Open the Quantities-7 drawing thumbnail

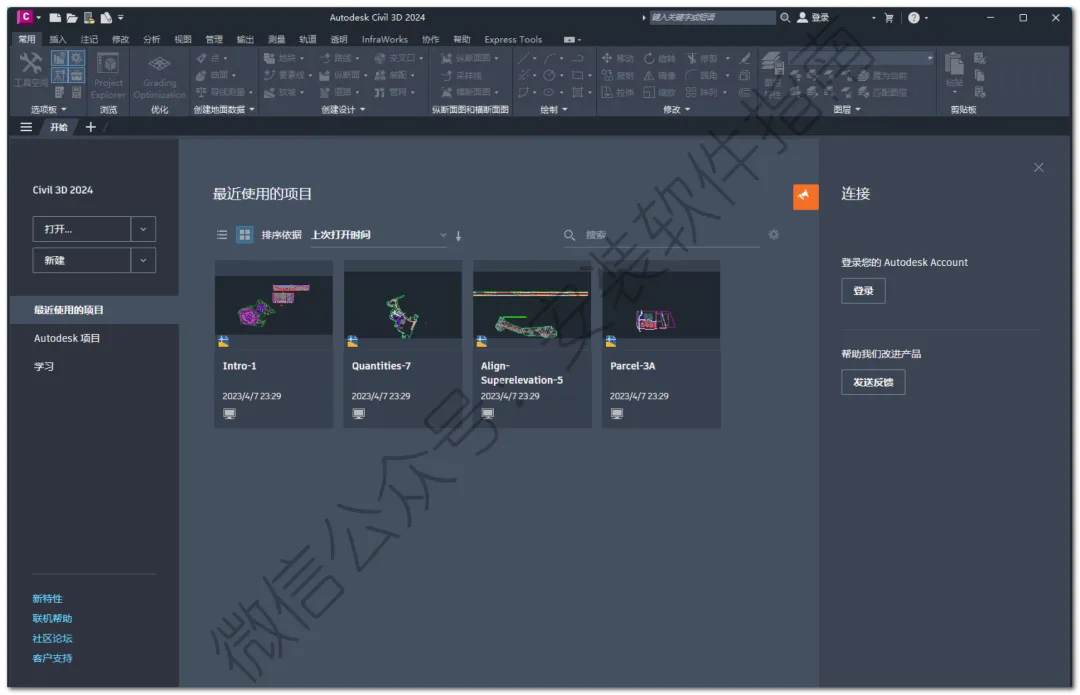pos(403,302)
